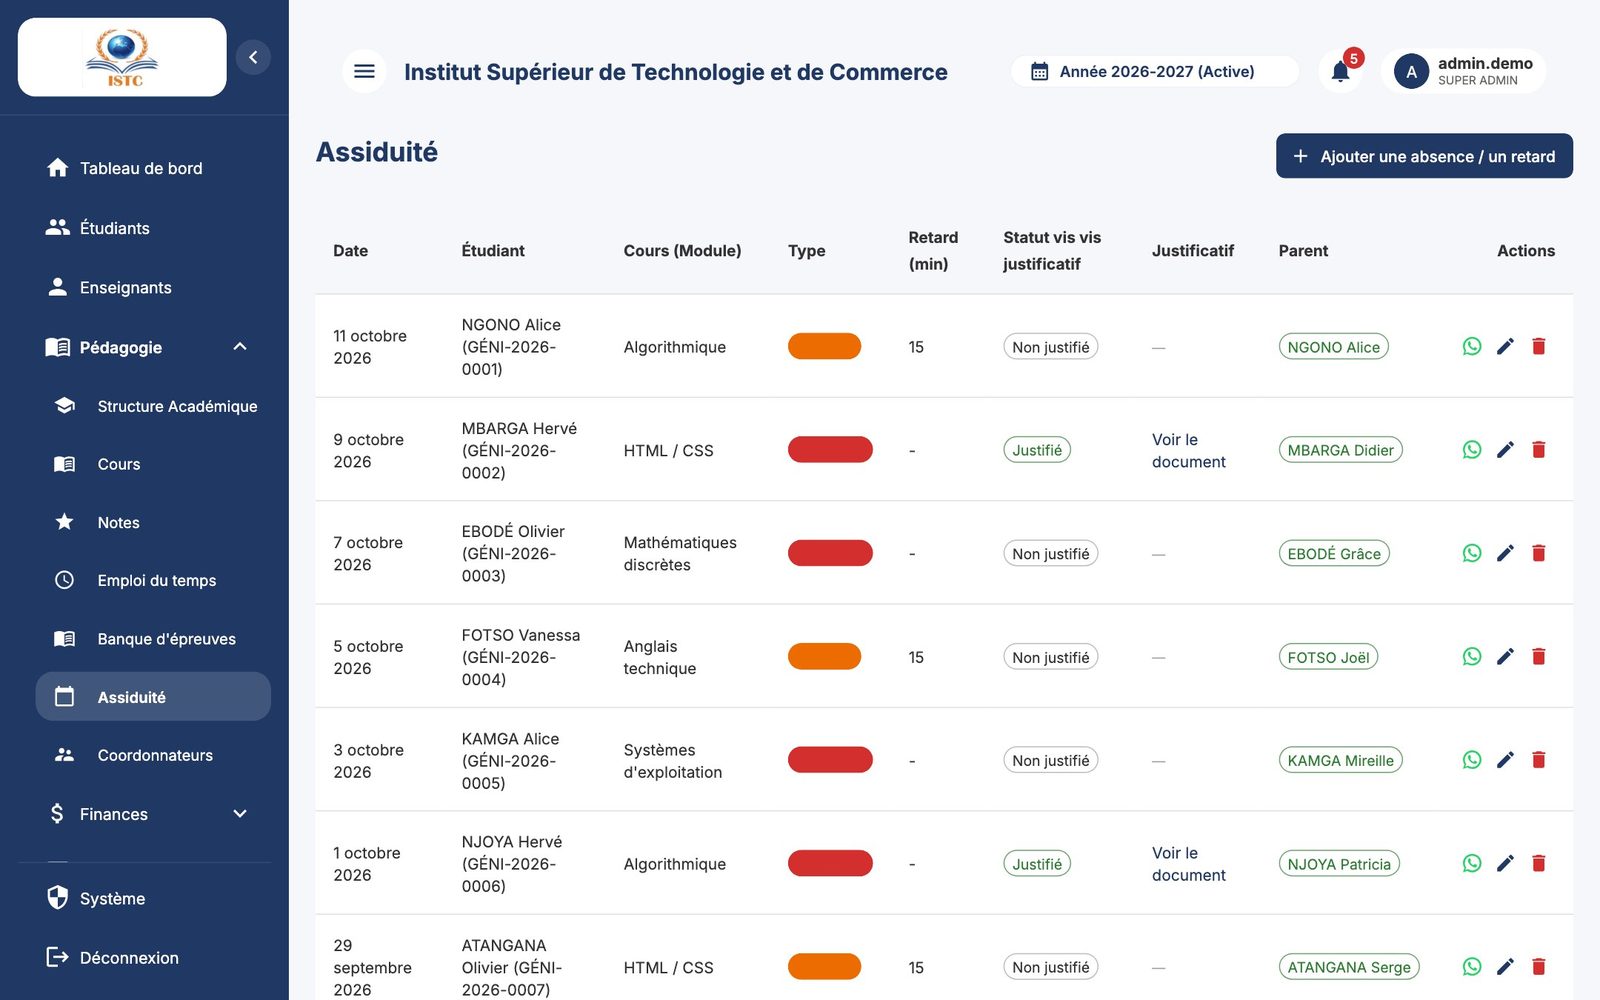Open Structure Académique
The height and width of the screenshot is (1000, 1600).
click(153, 406)
